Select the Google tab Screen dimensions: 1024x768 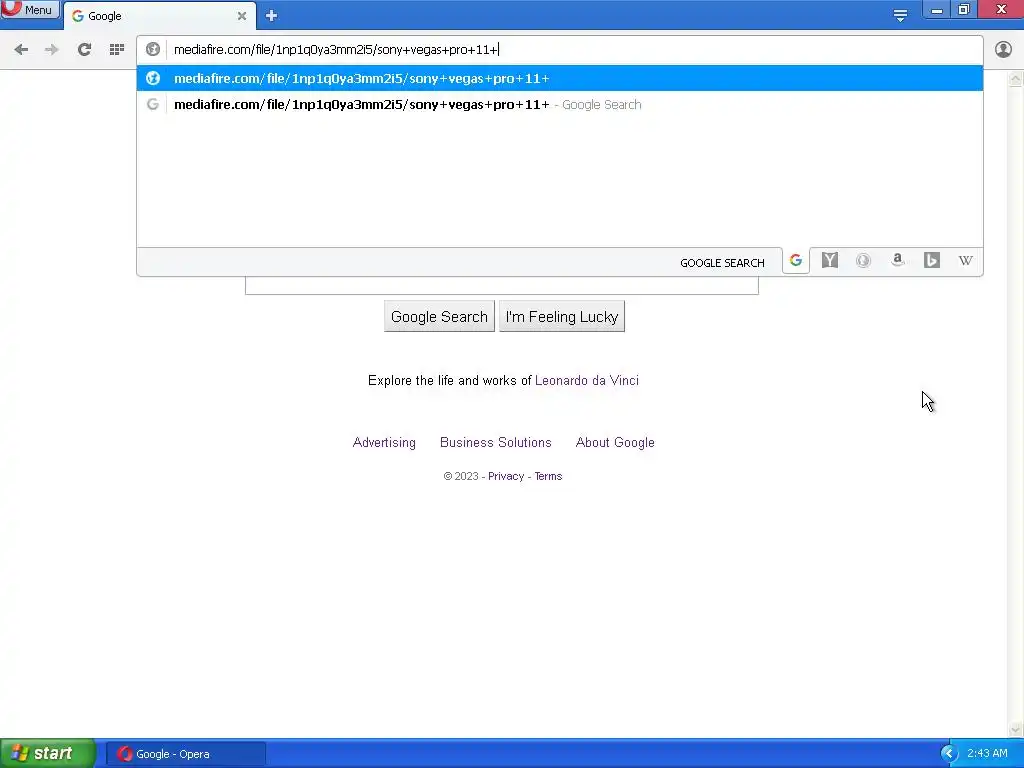point(159,16)
